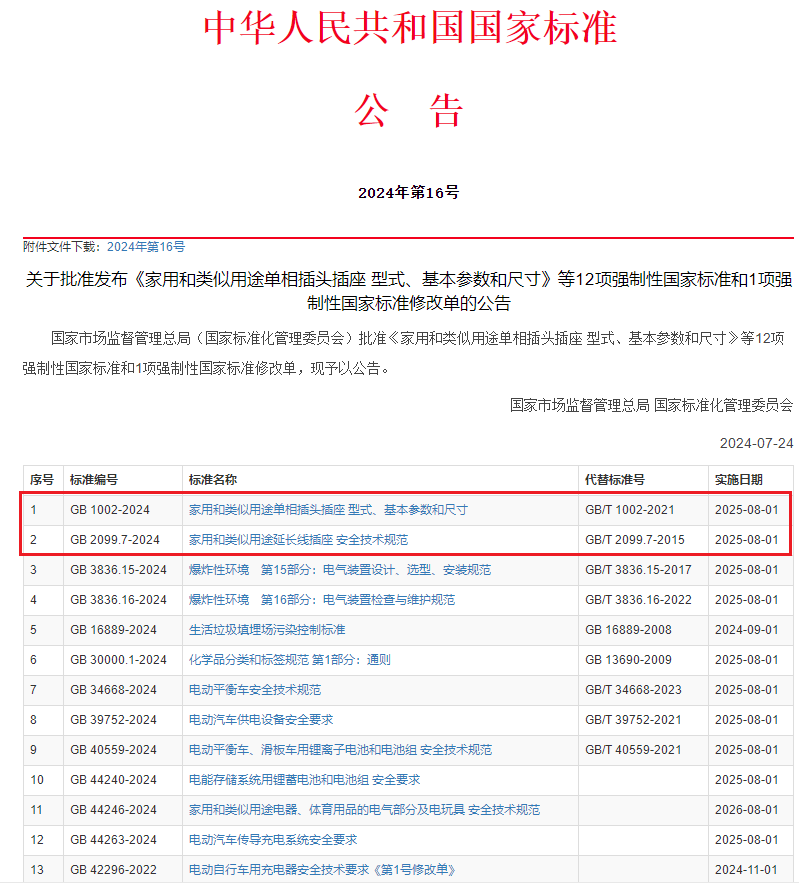Click the 实施日期 column header

coord(738,480)
